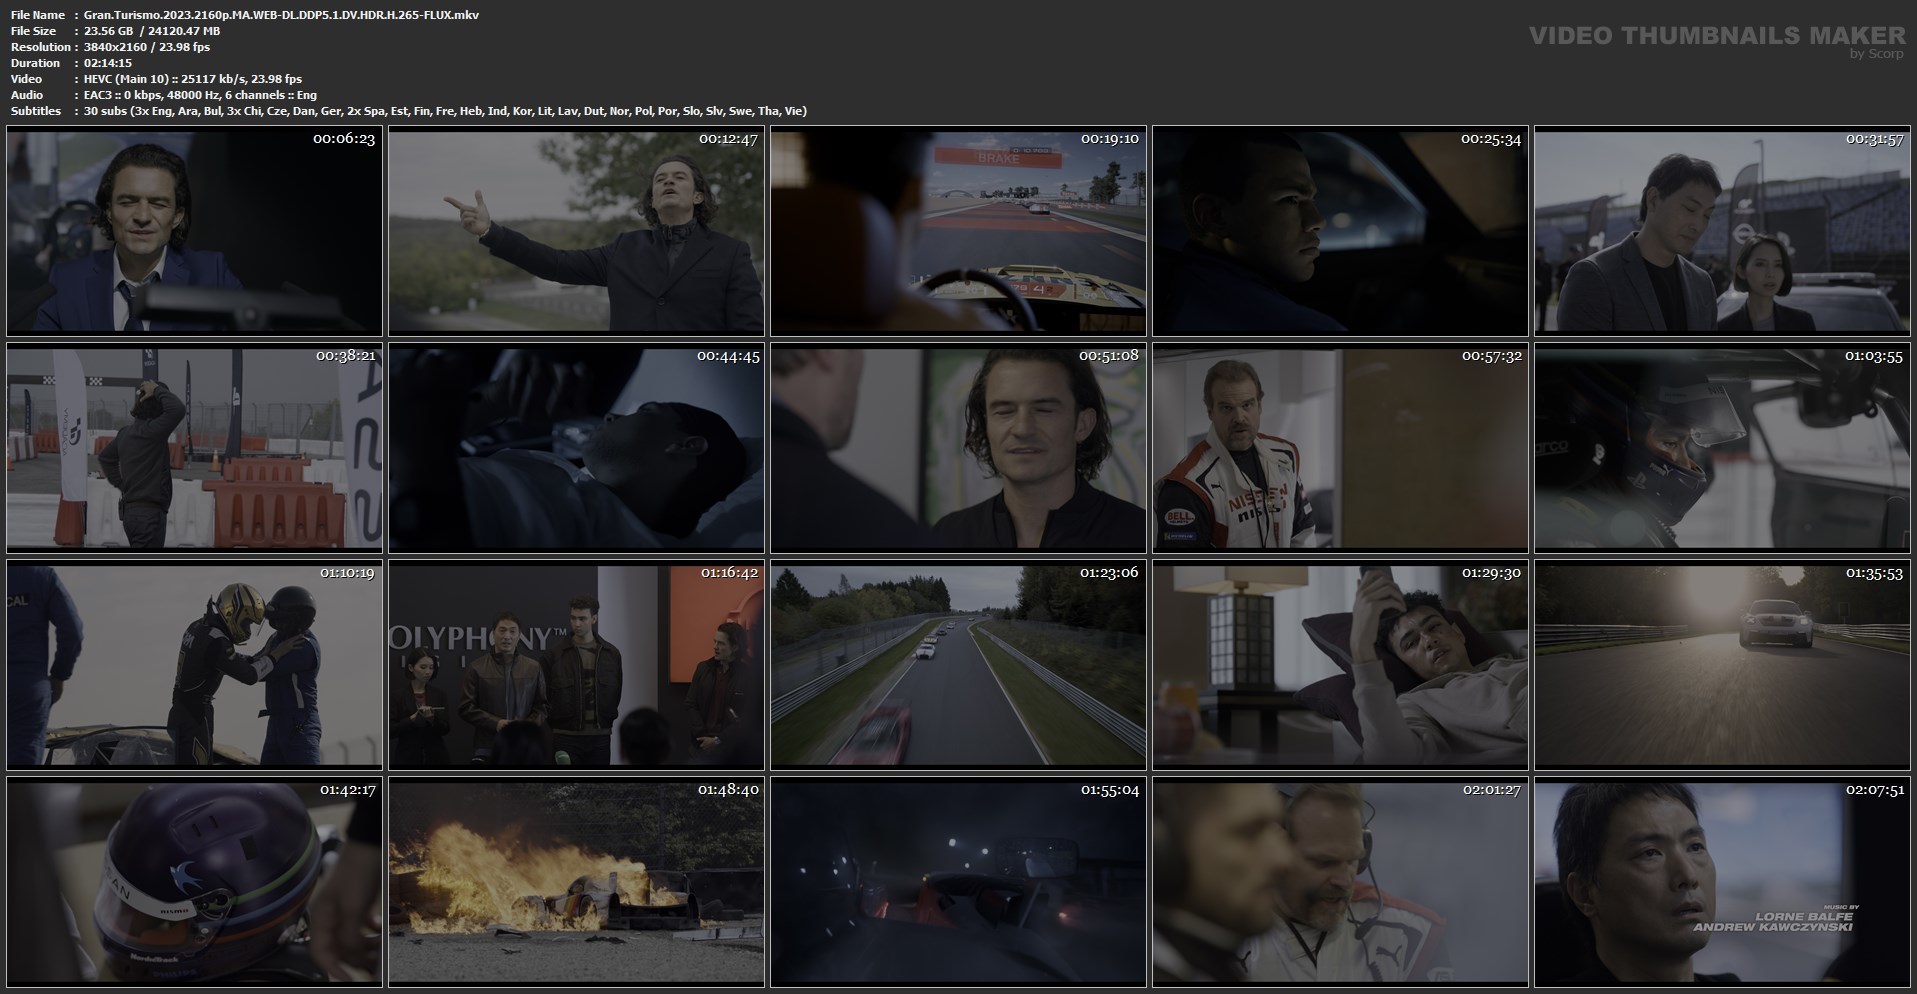The width and height of the screenshot is (1917, 994).
Task: Click the Lorne Balfe credit text
Action: 1804,916
